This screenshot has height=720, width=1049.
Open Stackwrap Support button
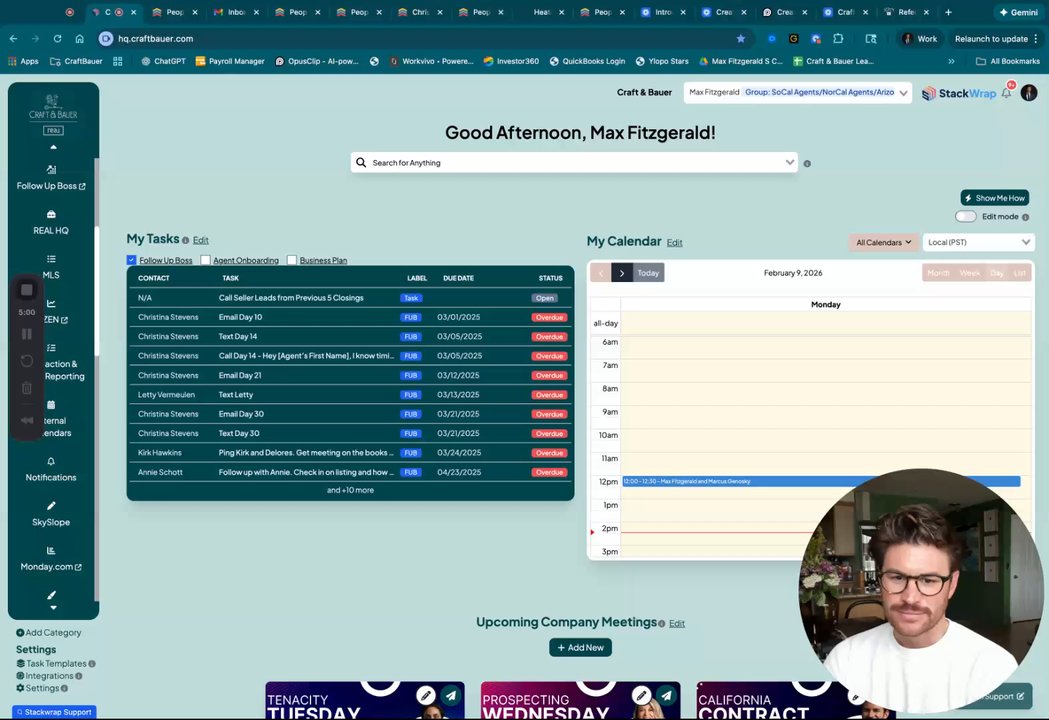(54, 712)
